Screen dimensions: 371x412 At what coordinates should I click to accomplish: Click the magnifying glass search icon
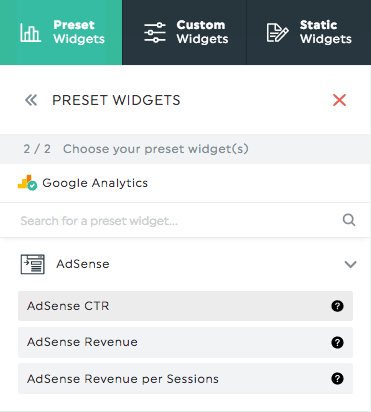(349, 220)
